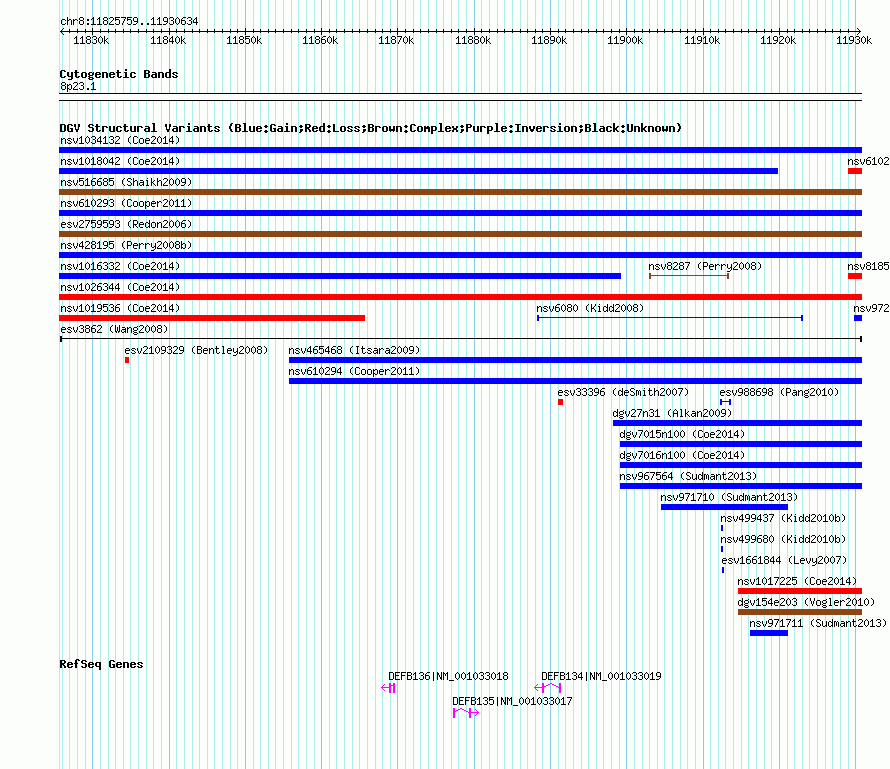Image resolution: width=890 pixels, height=769 pixels.
Task: Click nsv499680 (Kidd2010b) label
Action: click(783, 539)
